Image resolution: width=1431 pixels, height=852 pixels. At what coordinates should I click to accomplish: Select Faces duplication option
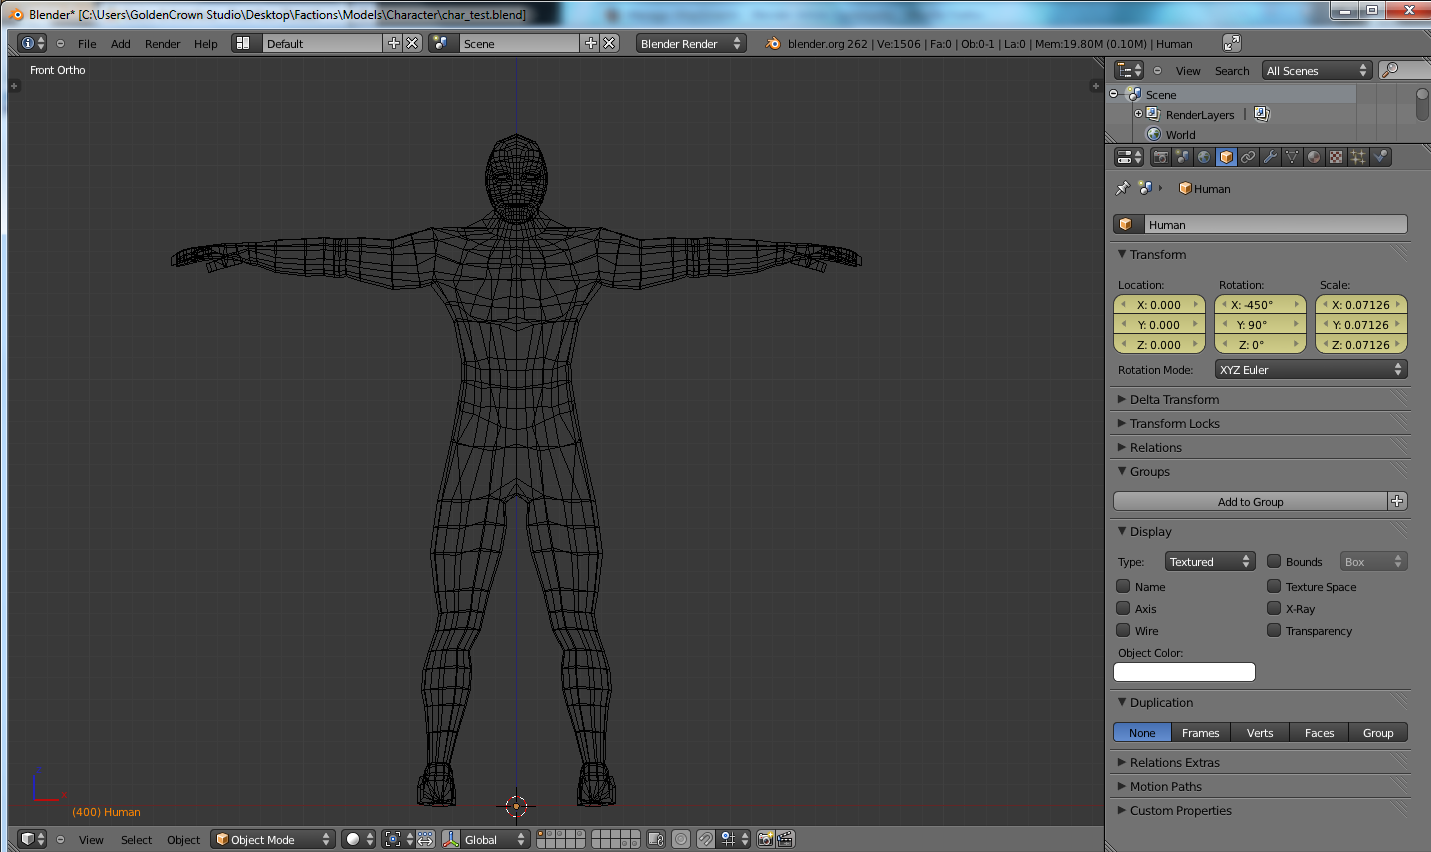1319,732
